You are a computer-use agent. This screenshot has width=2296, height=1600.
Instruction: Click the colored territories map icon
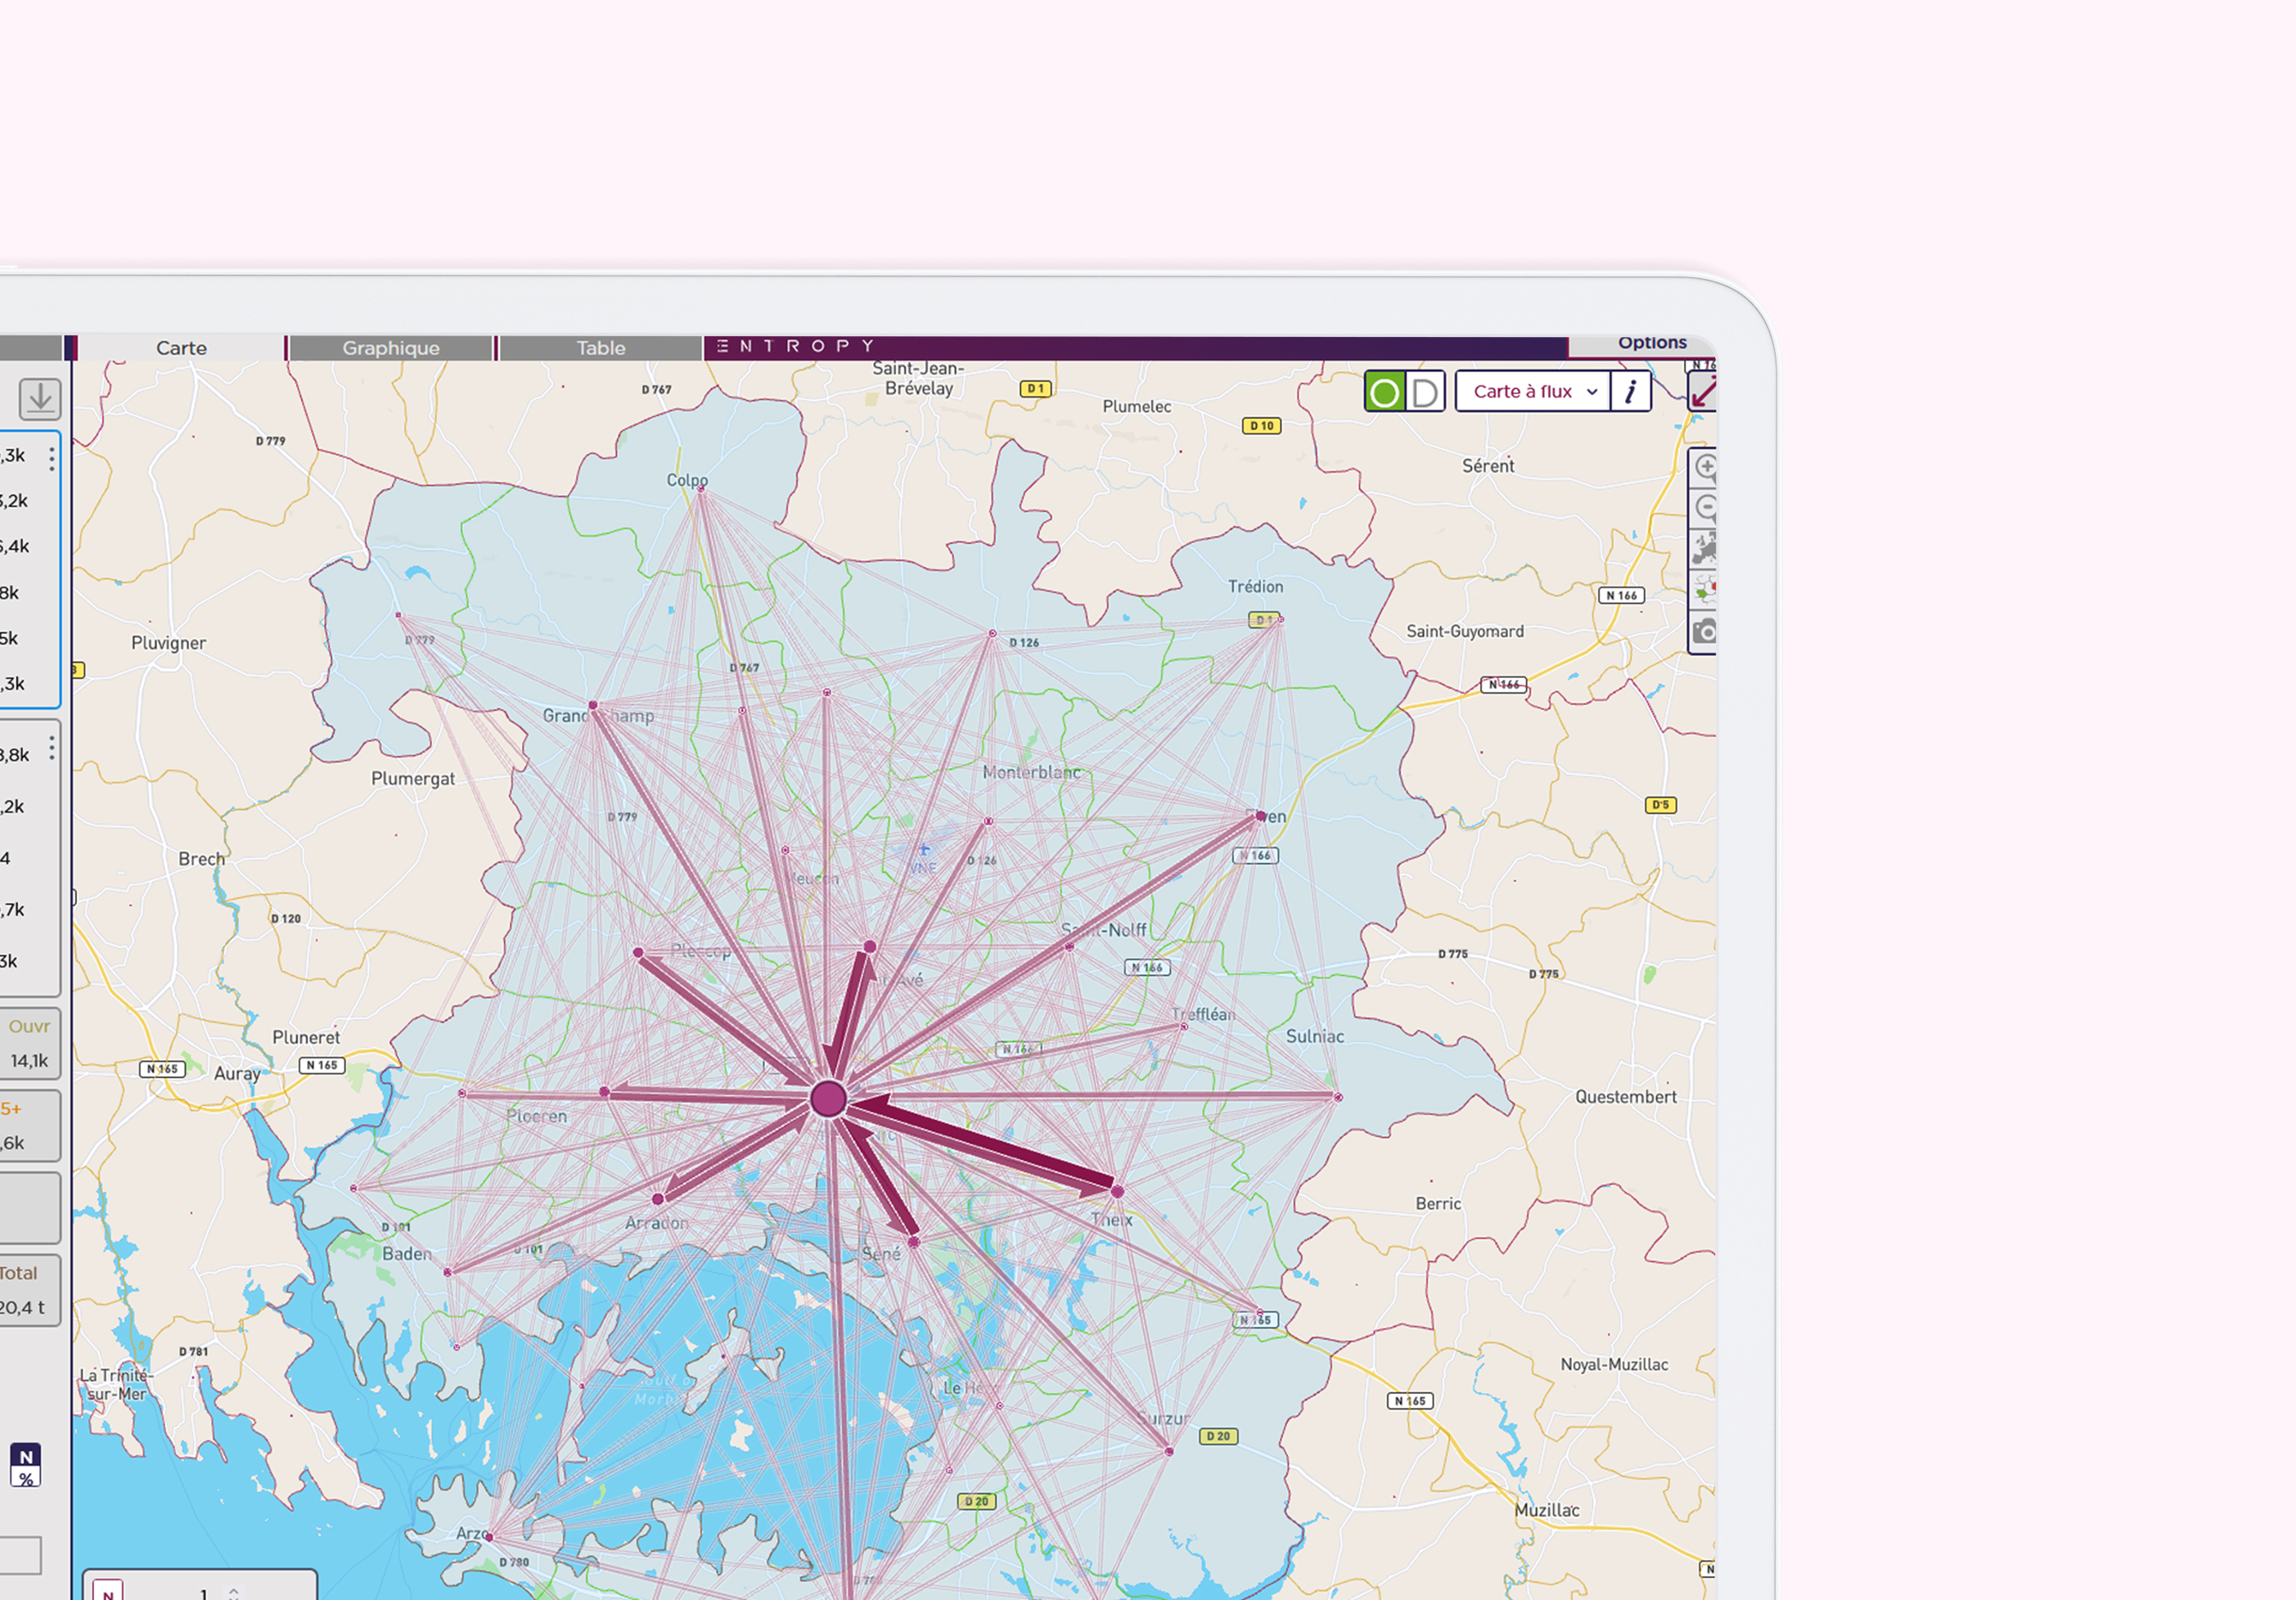point(1705,590)
